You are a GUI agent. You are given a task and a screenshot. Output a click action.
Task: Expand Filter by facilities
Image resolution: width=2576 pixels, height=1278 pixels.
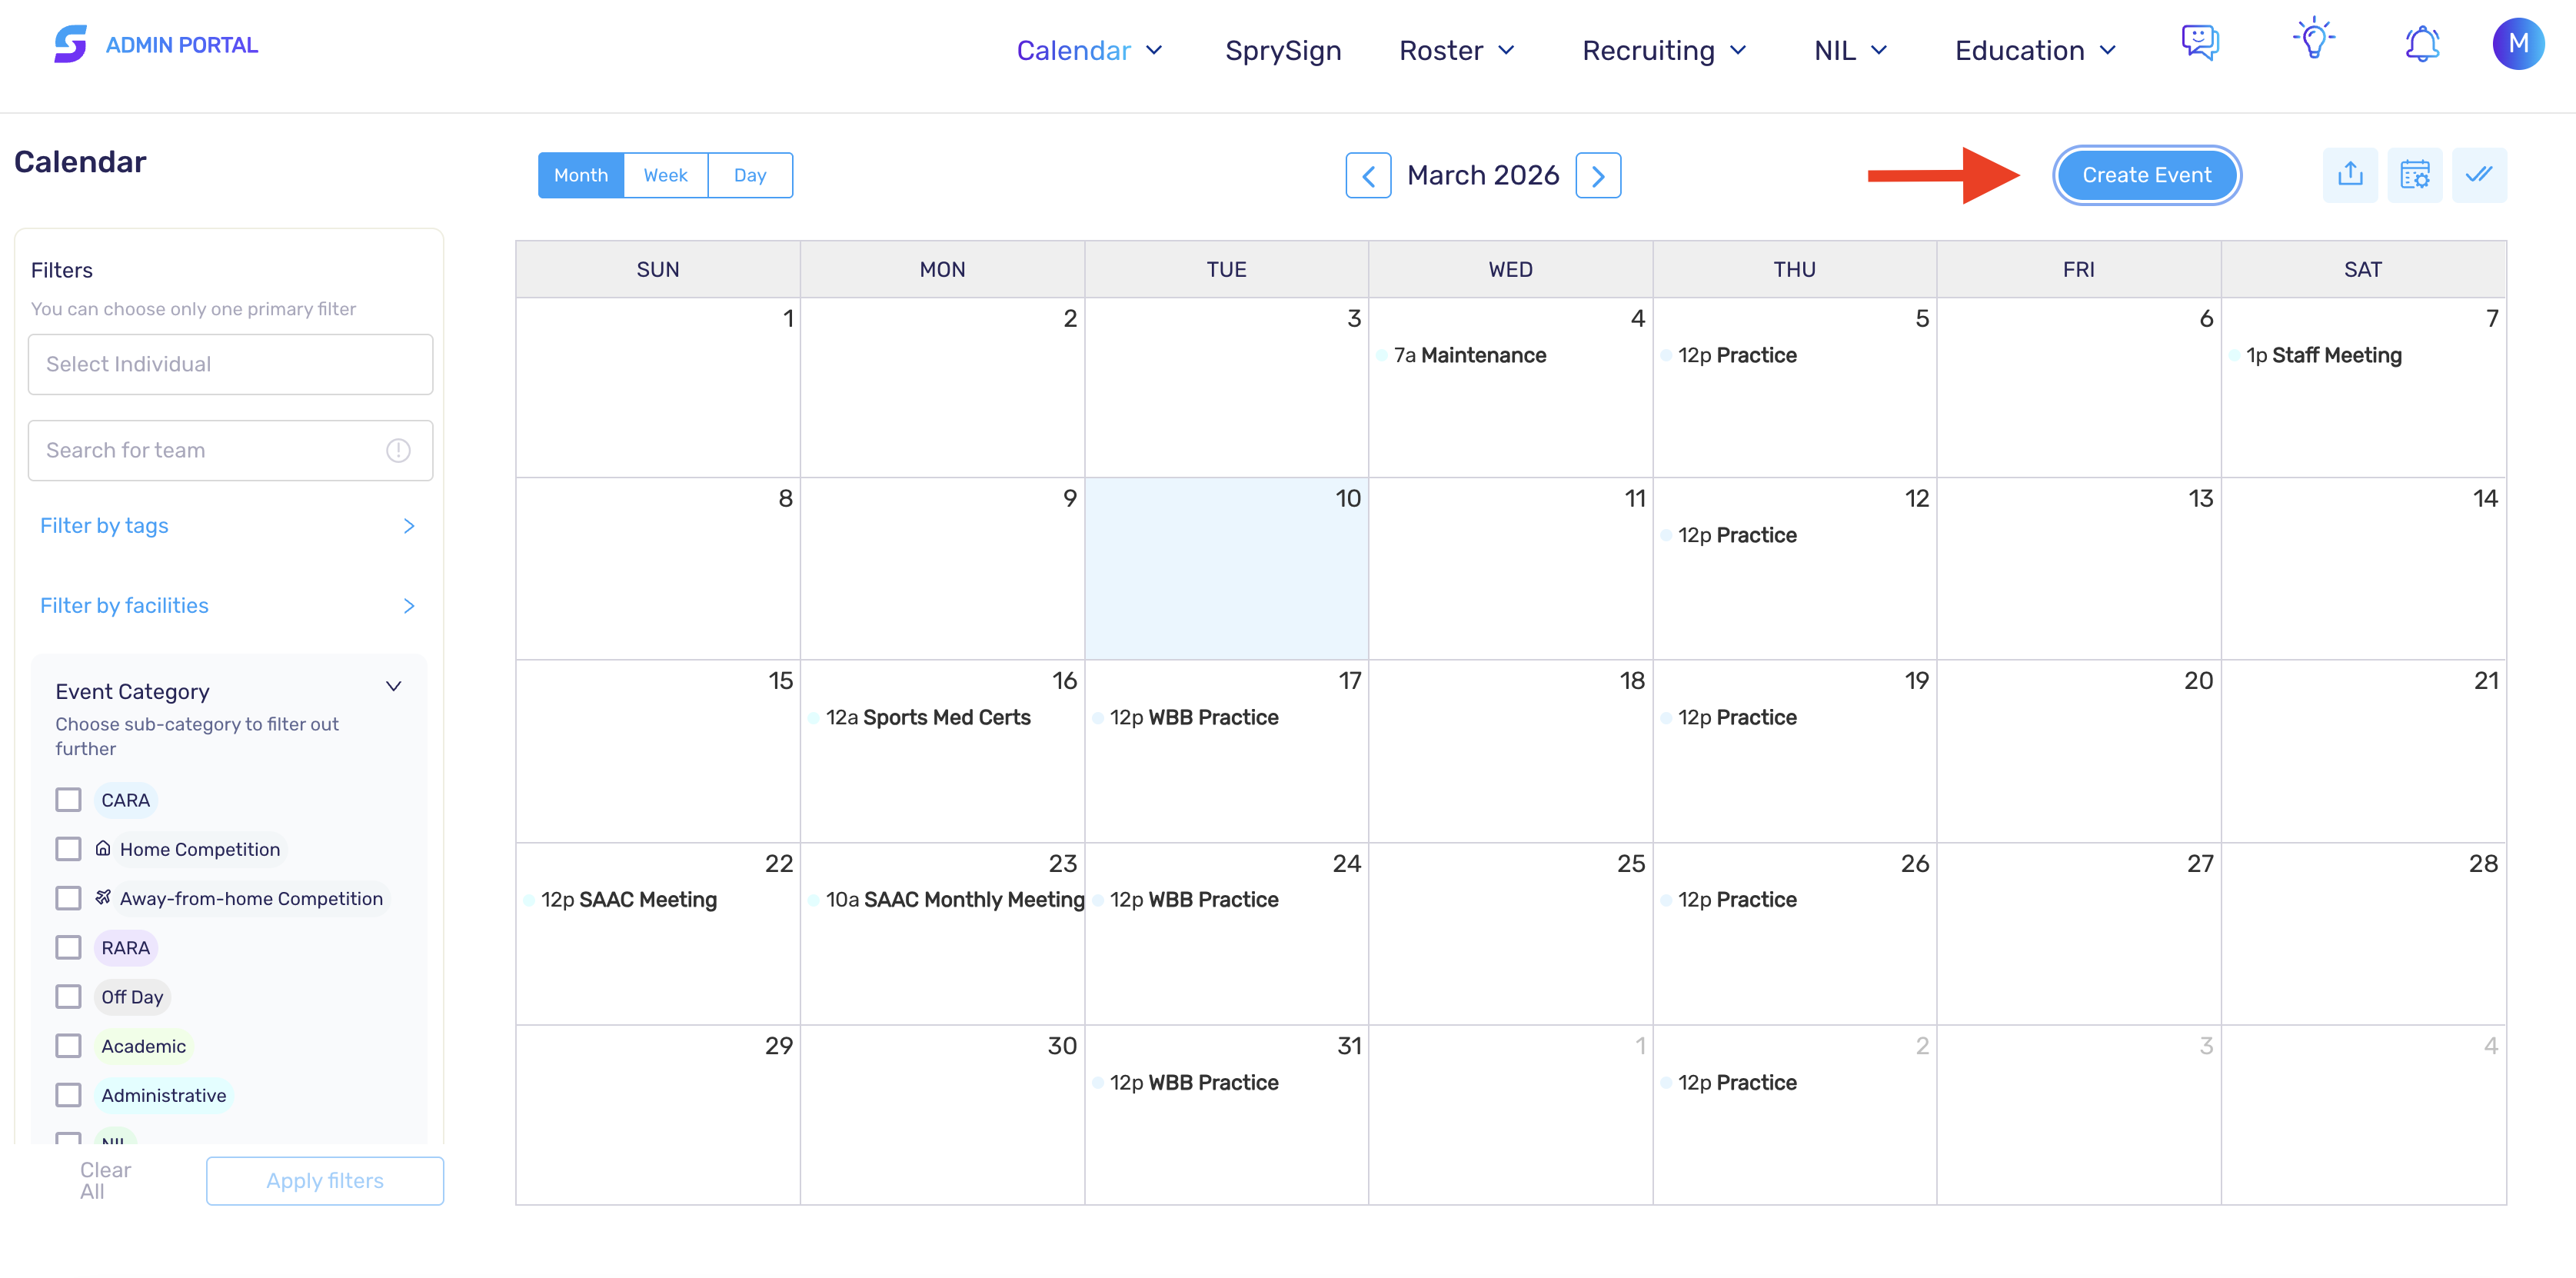(228, 606)
